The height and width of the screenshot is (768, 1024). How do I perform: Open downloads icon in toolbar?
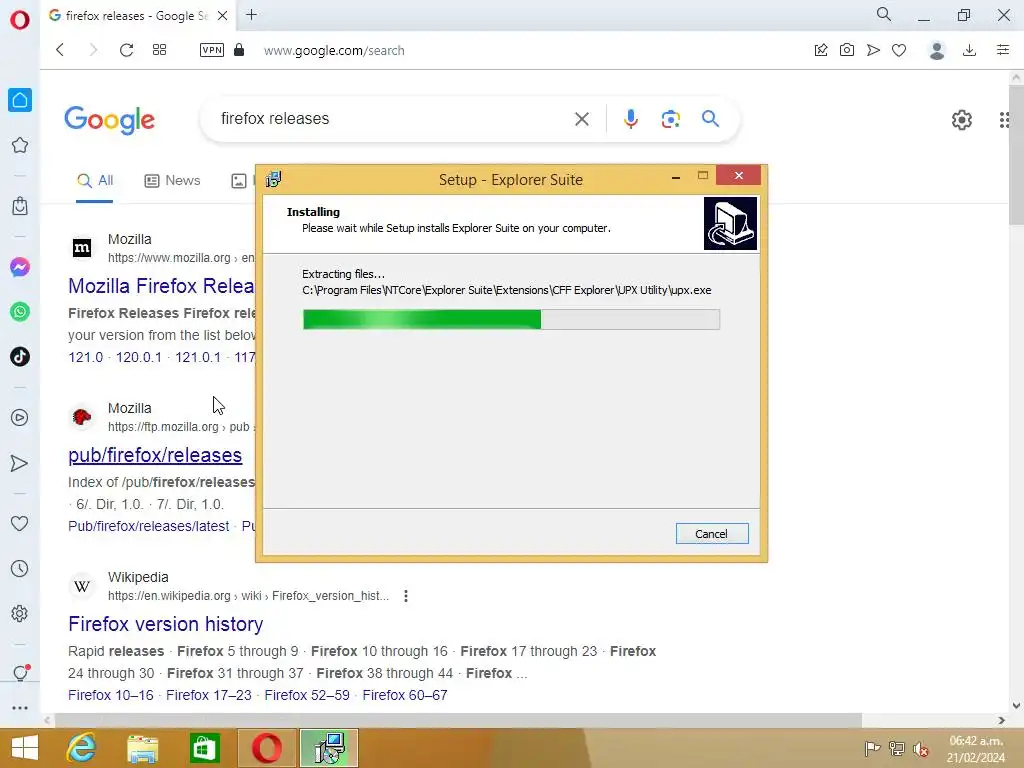pos(970,50)
